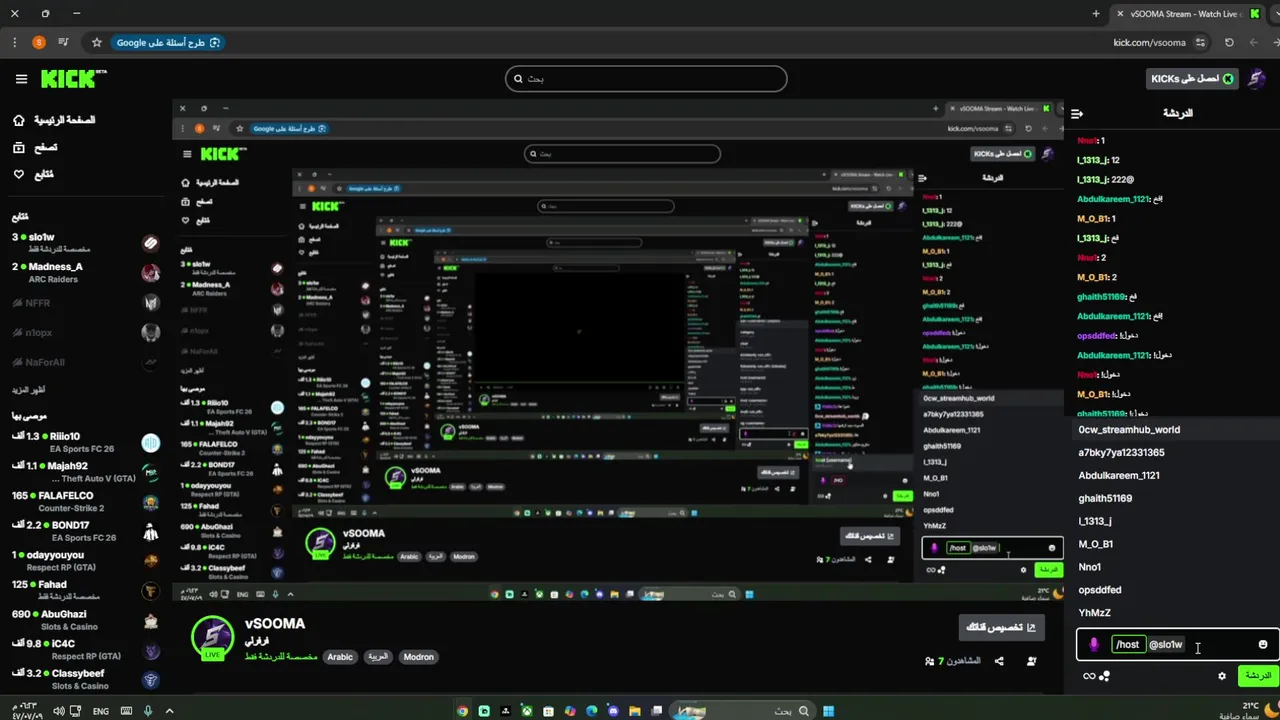Click Get KICKs (احصل على KICKs) button
Screen dimensions: 1280x720
point(1192,79)
